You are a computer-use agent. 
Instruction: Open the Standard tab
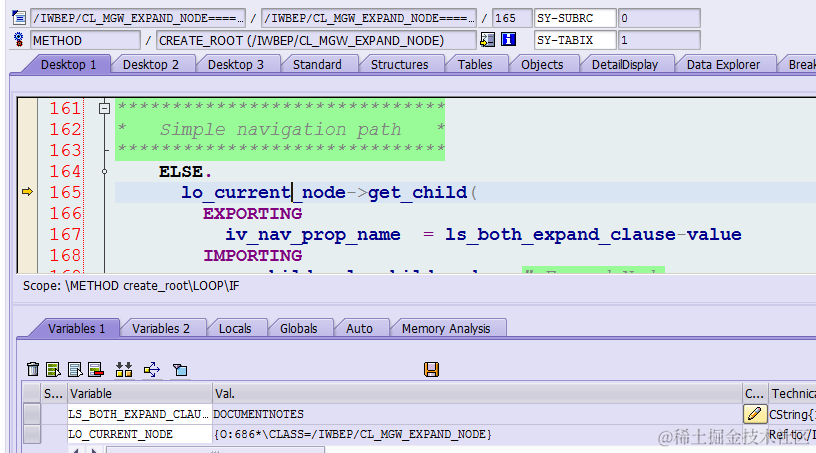[317, 65]
